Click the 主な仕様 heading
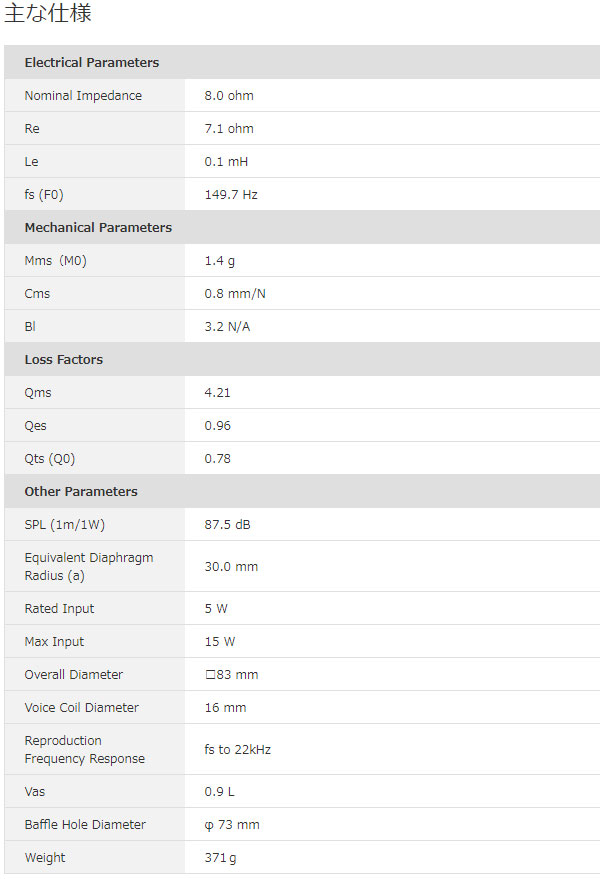This screenshot has width=600, height=879. point(49,15)
